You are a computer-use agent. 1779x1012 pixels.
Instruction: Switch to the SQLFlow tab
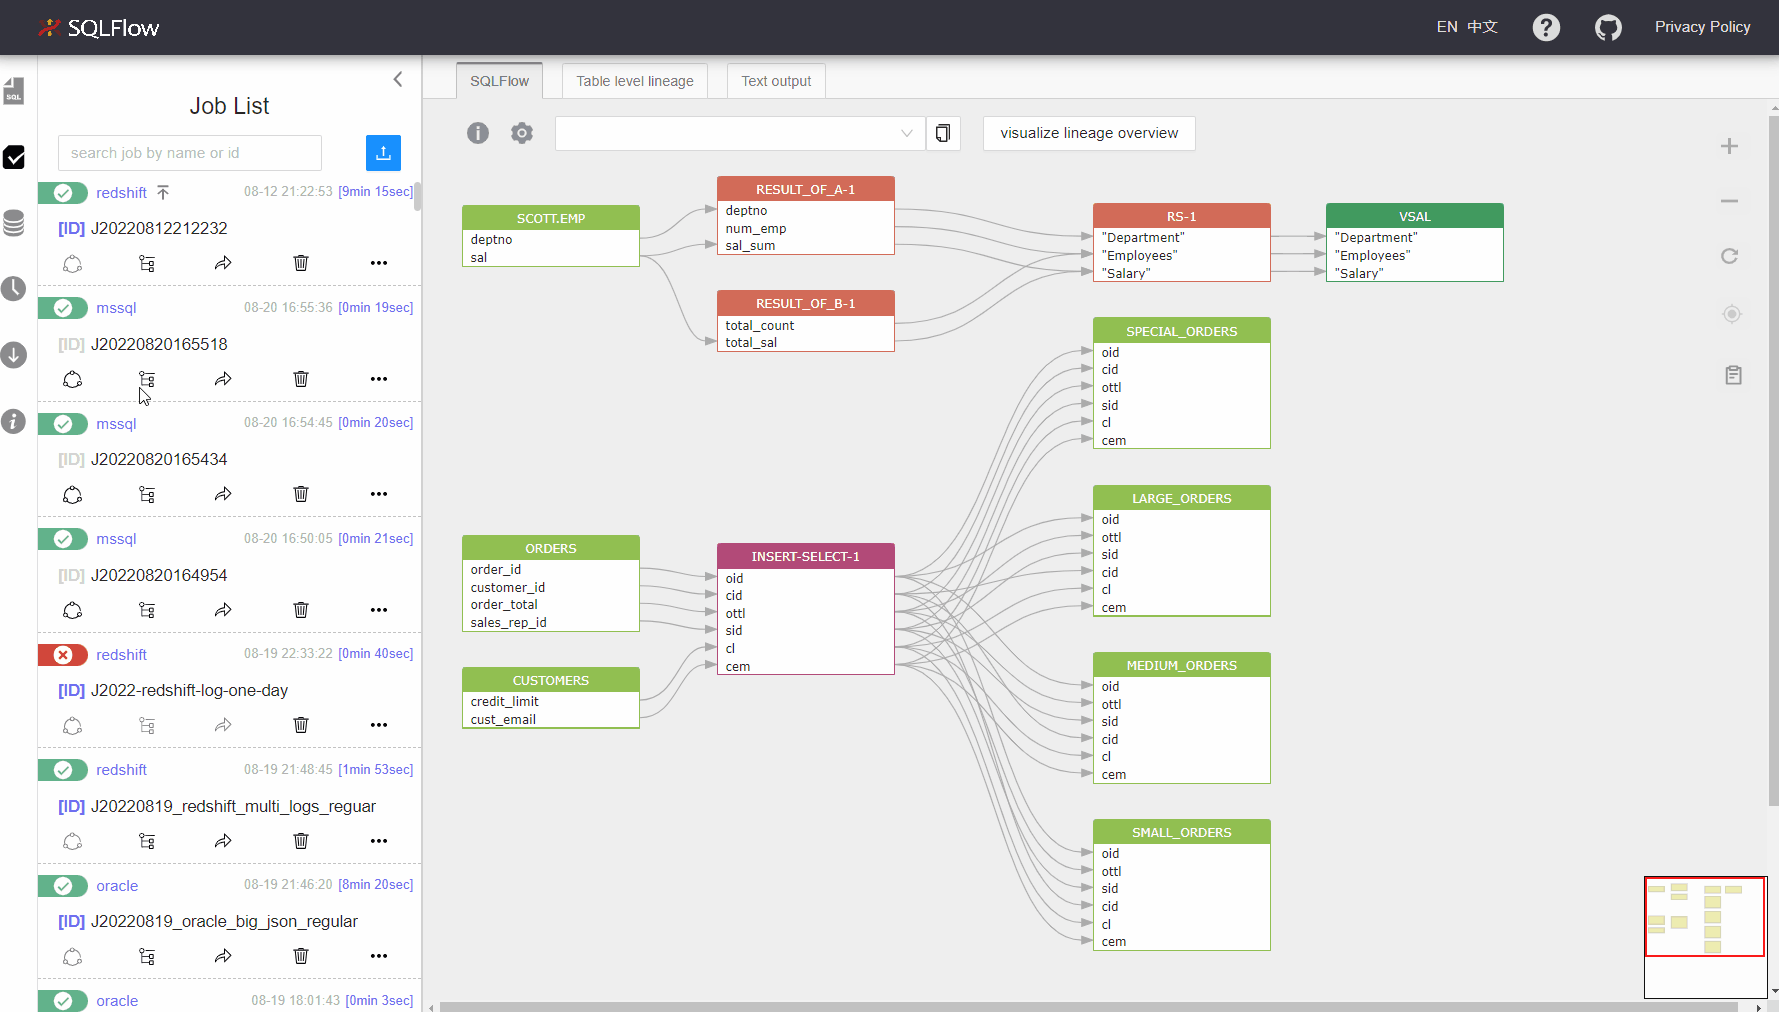coord(500,81)
